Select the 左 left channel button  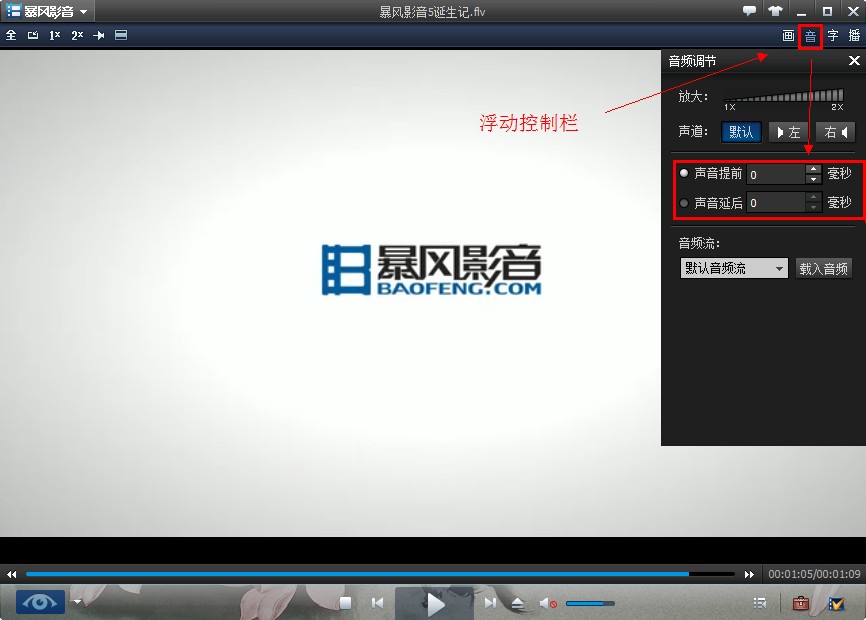click(x=788, y=131)
